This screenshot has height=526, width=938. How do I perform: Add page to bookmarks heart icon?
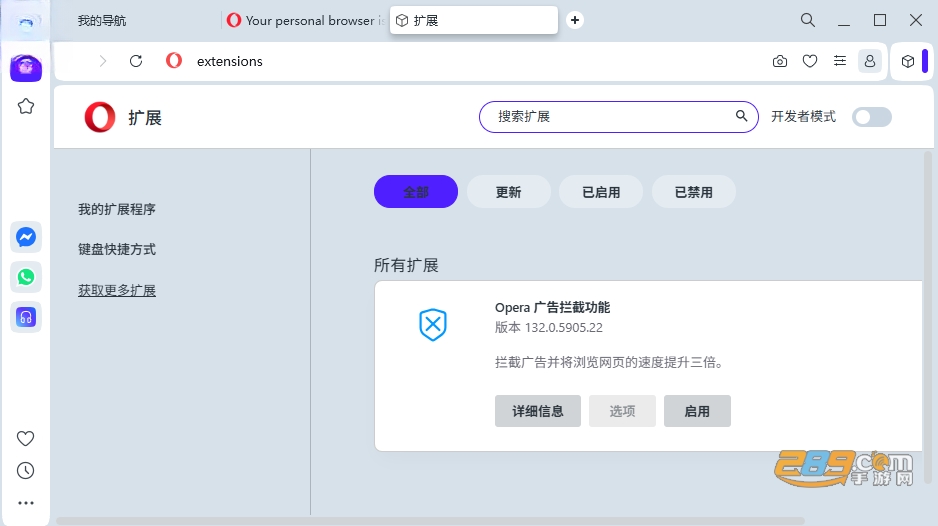tap(810, 61)
